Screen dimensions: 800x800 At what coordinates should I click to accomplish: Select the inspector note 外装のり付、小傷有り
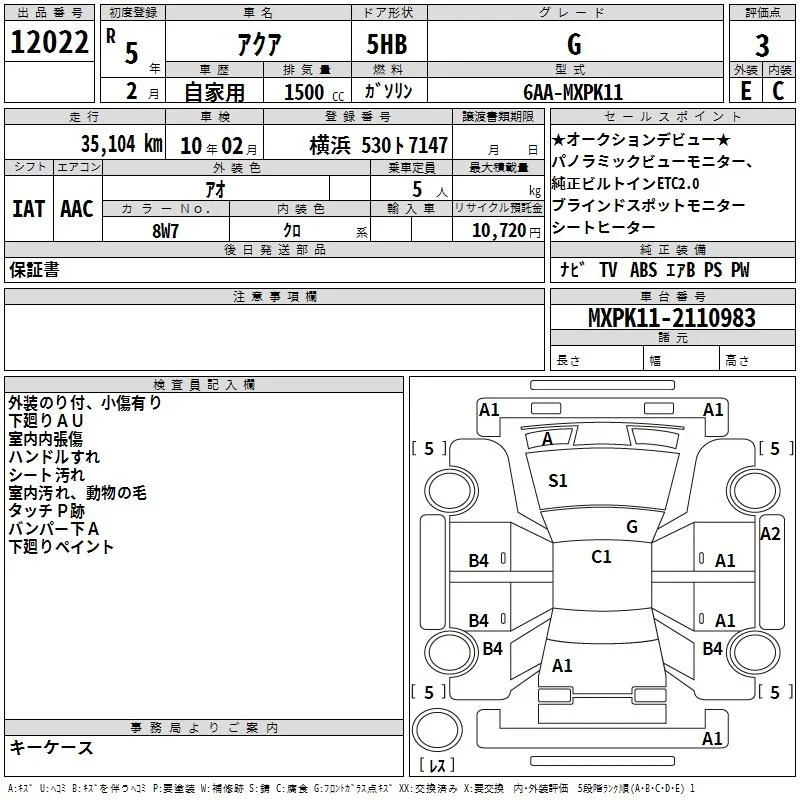(85, 403)
